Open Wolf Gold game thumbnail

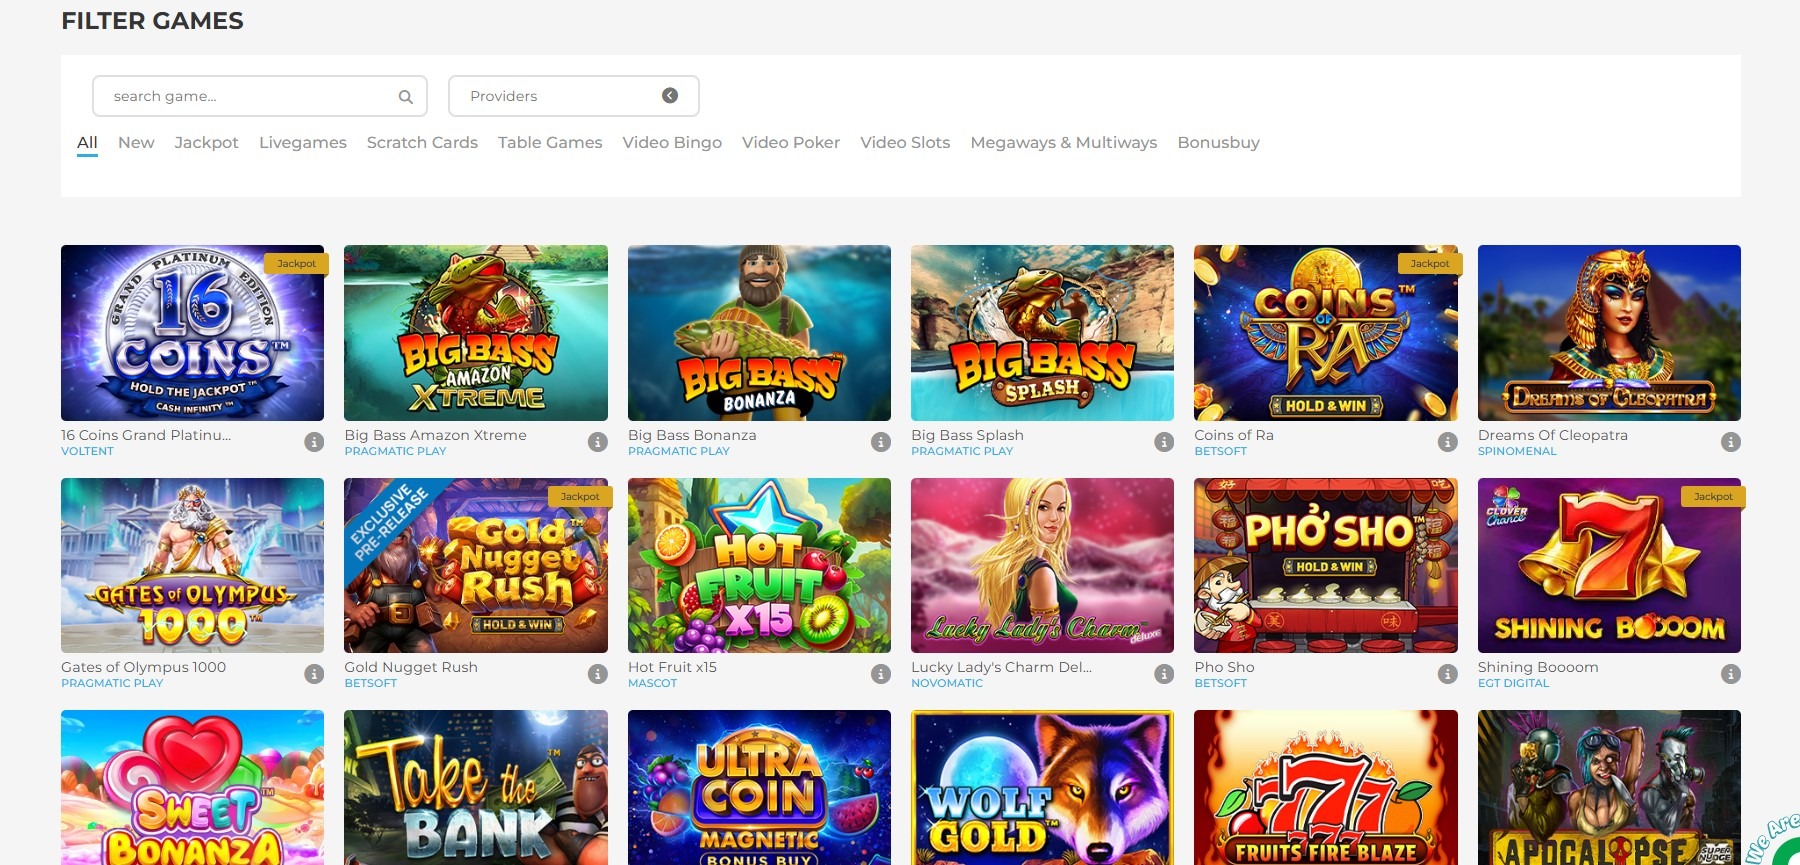(1042, 788)
